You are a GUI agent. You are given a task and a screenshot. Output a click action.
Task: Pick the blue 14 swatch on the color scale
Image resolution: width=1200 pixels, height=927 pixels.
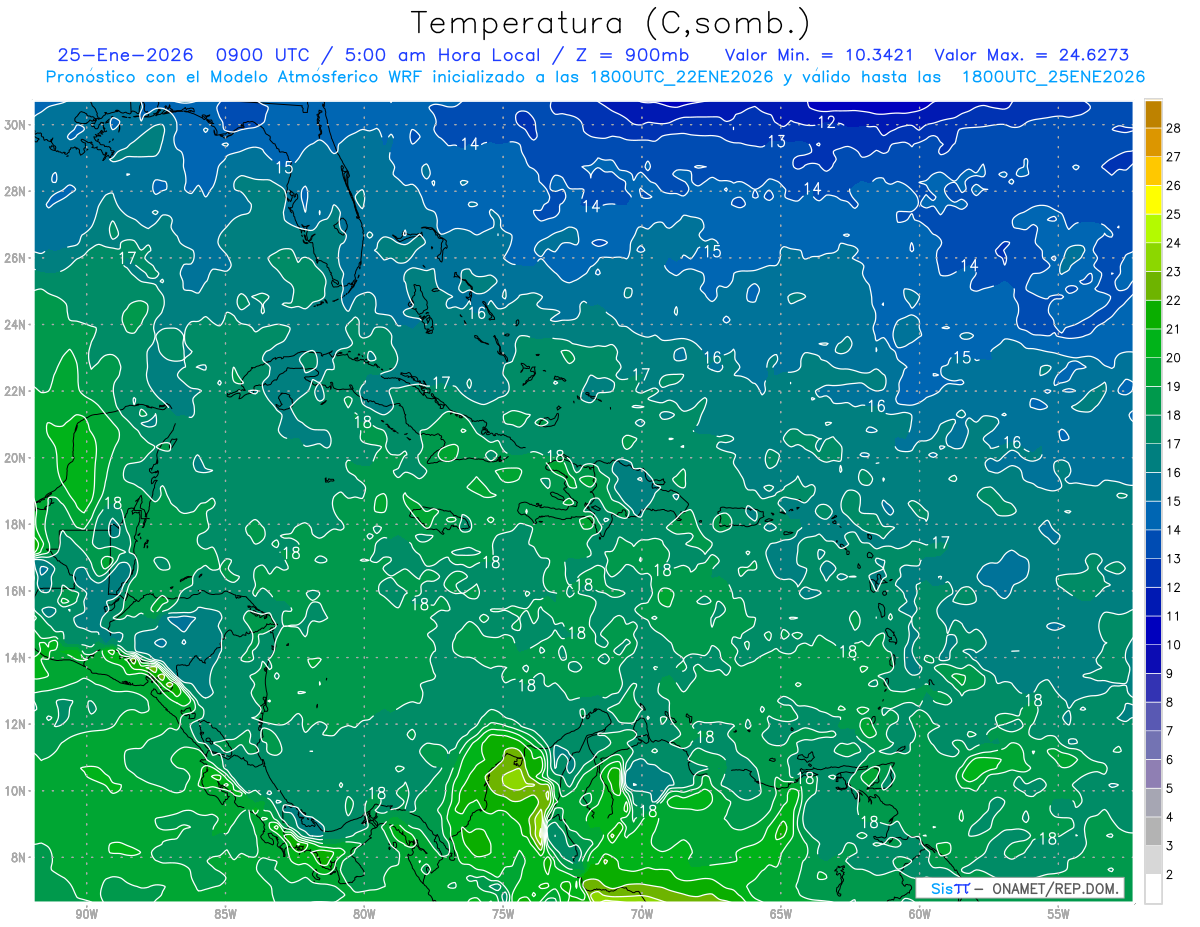[1153, 516]
